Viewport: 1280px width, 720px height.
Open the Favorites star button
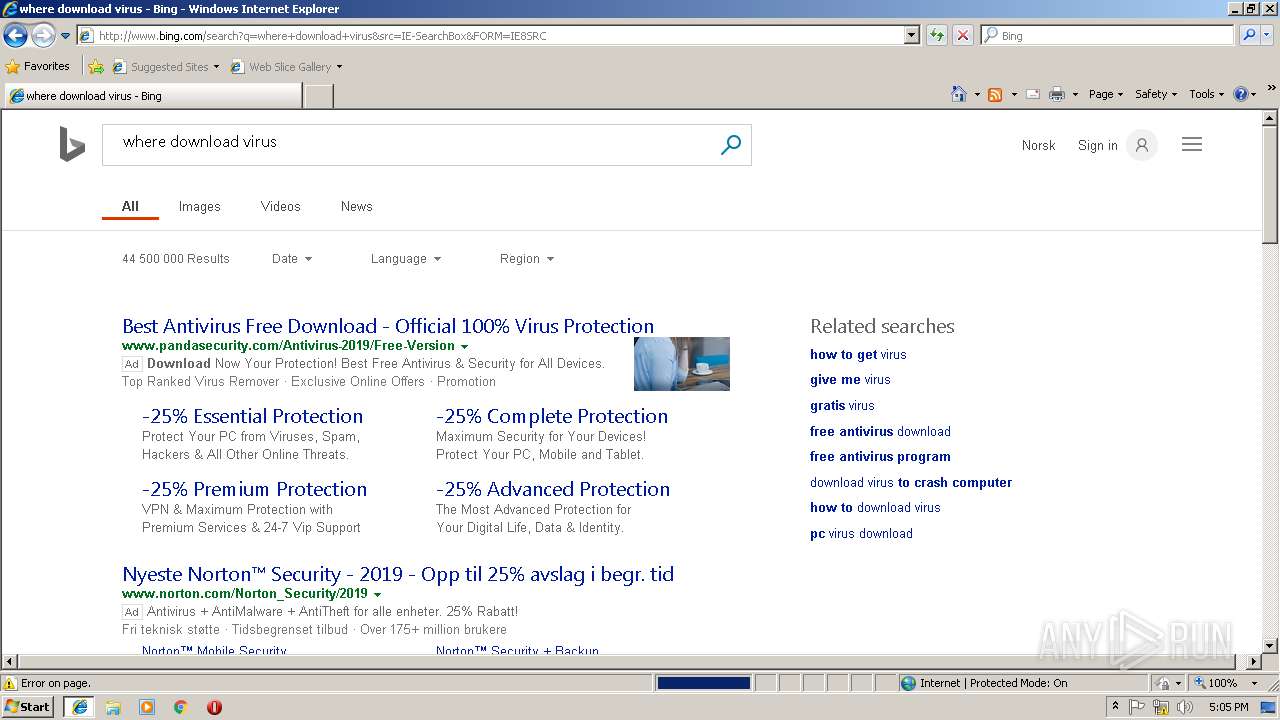coord(38,66)
